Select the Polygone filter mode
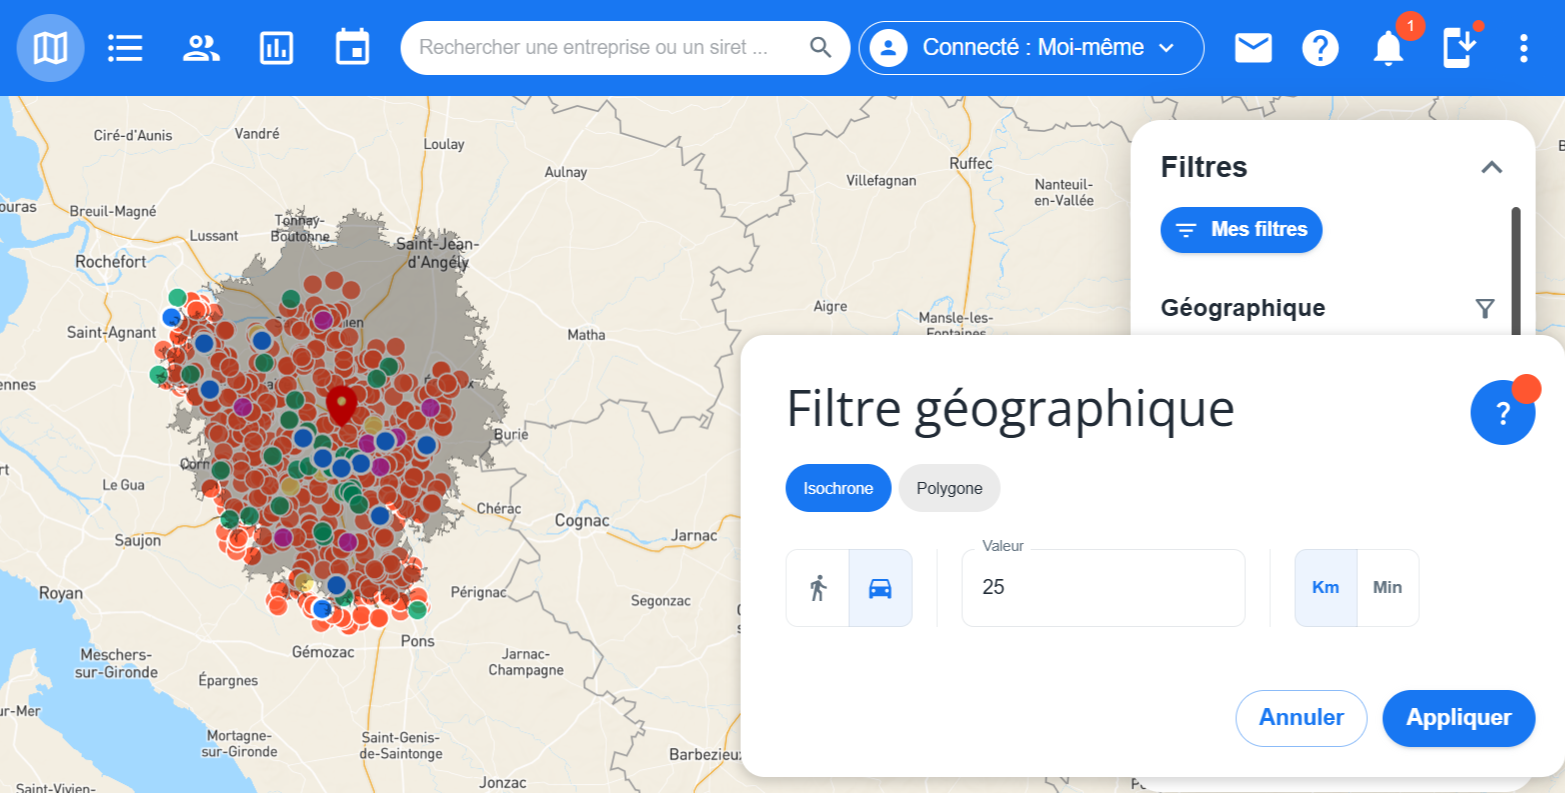 tap(948, 488)
